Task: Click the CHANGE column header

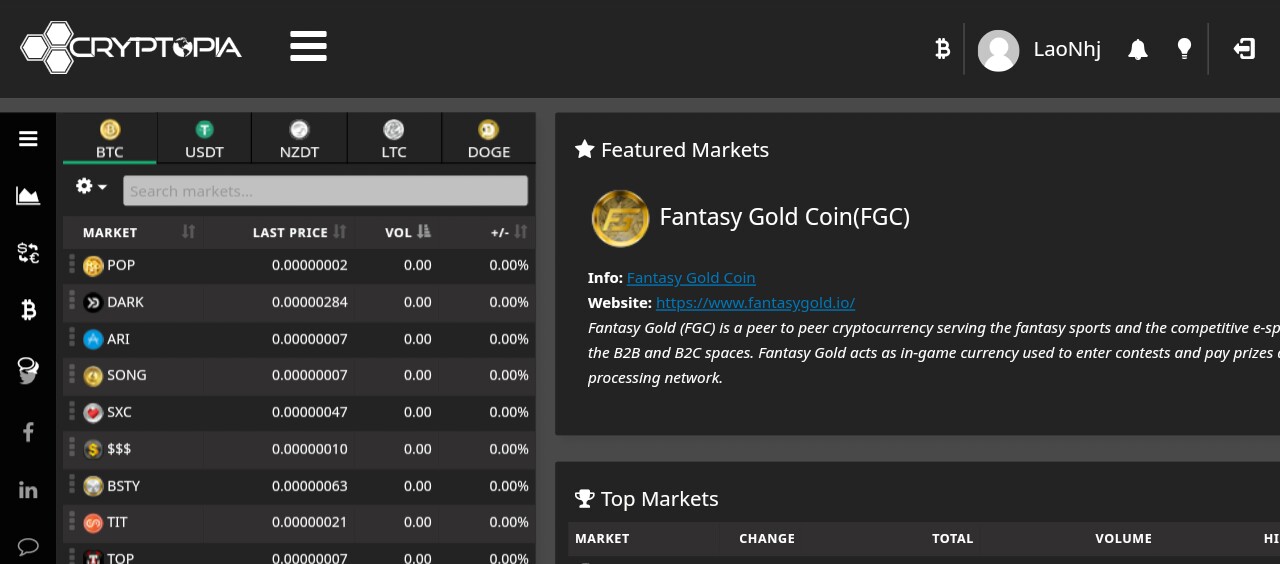Action: (767, 538)
